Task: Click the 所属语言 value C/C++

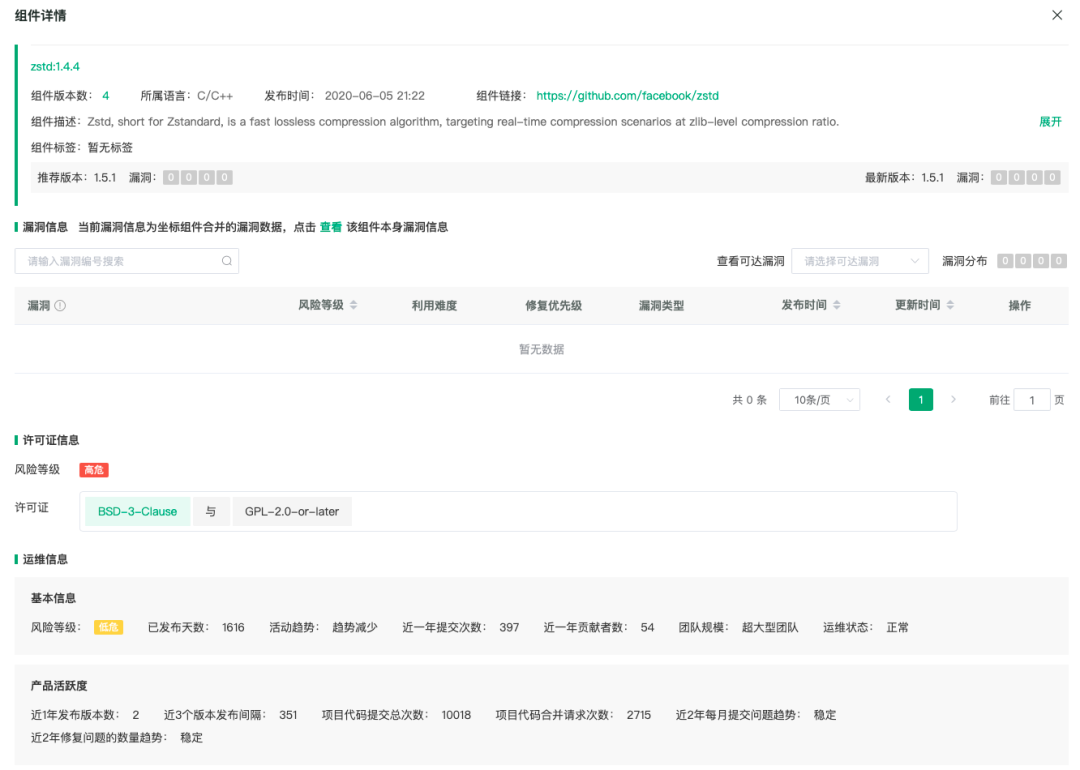Action: (215, 96)
